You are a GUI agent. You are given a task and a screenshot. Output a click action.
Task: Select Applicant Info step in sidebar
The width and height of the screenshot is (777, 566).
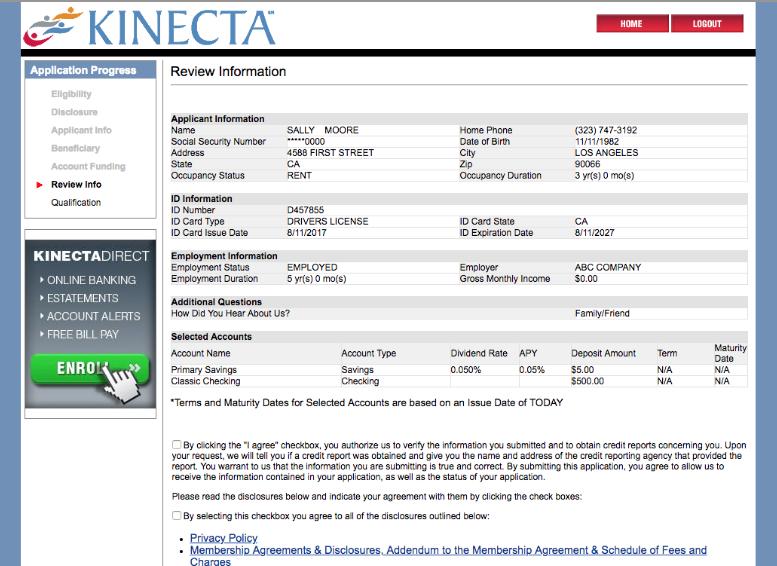(81, 130)
